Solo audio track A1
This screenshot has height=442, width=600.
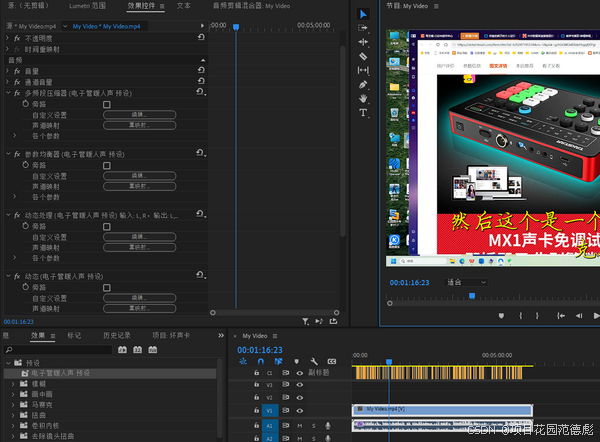(x=313, y=426)
